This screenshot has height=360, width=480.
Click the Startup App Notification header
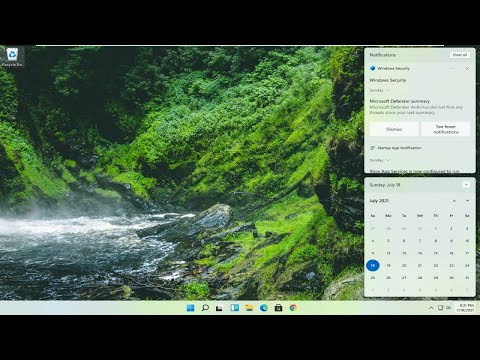(400, 148)
